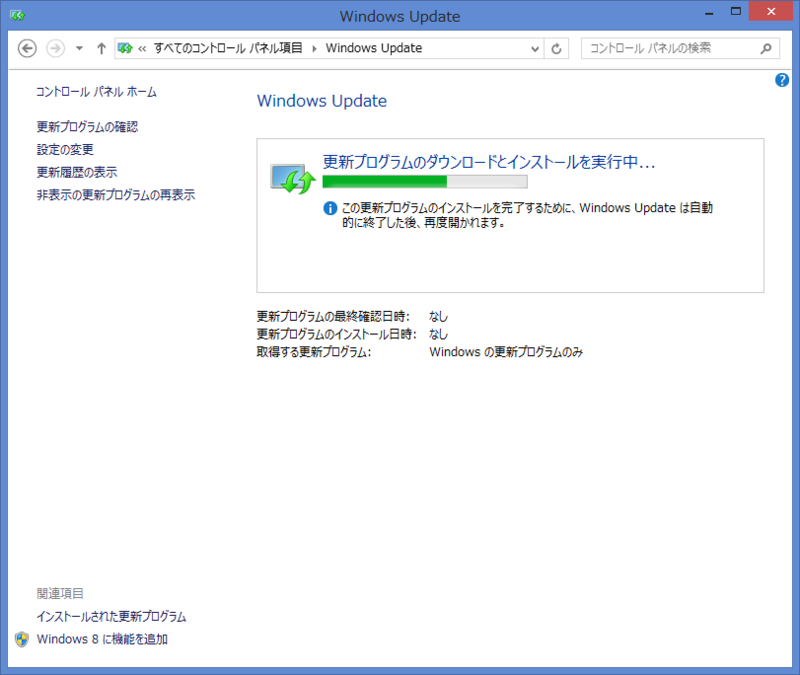The height and width of the screenshot is (675, 800).
Task: Maximize the Windows Update window
Action: 736,11
